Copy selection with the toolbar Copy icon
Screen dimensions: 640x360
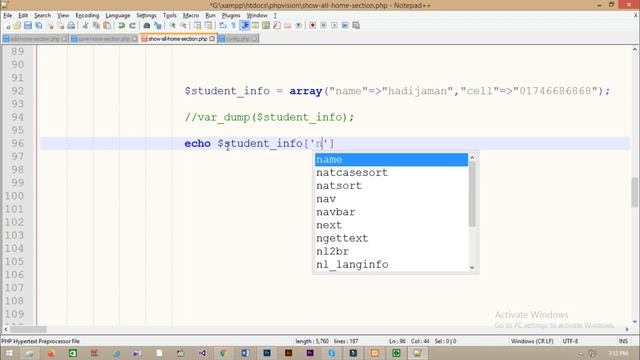(x=96, y=25)
